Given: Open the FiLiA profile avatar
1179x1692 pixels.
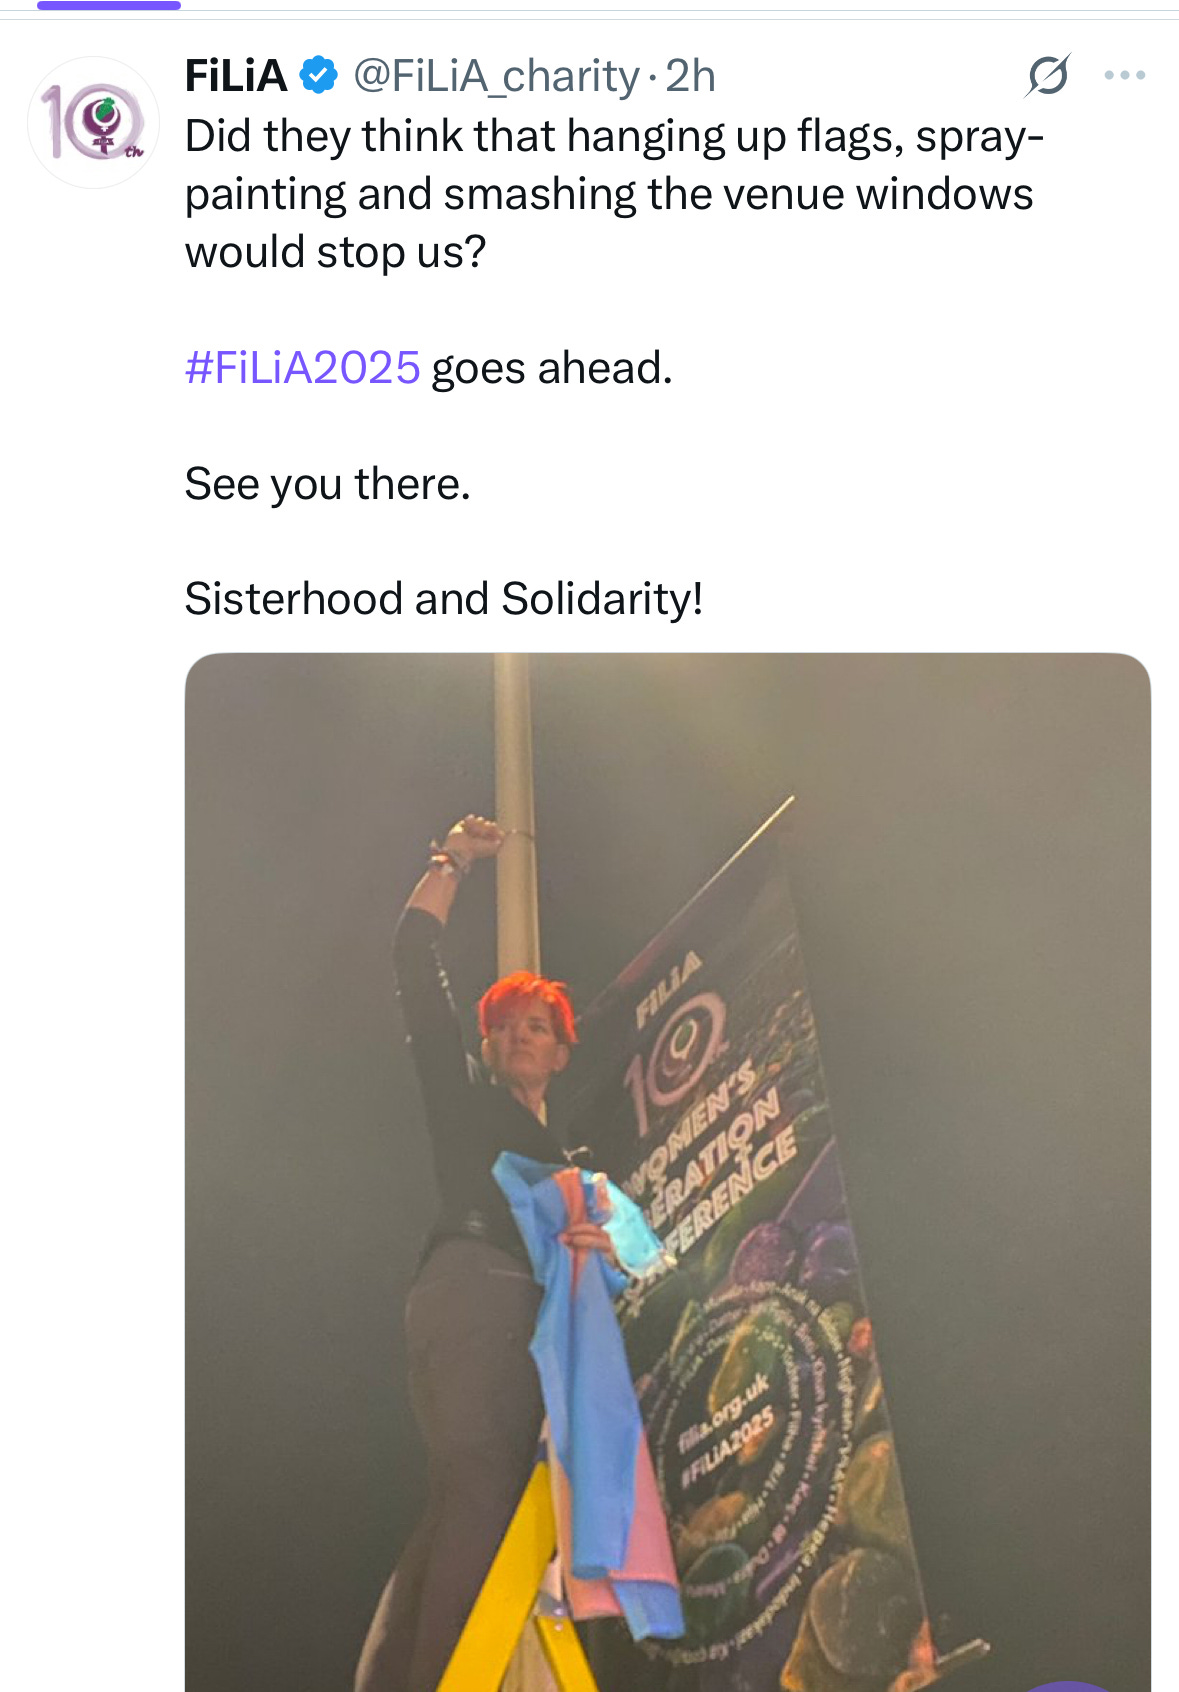Looking at the screenshot, I should 93,123.
